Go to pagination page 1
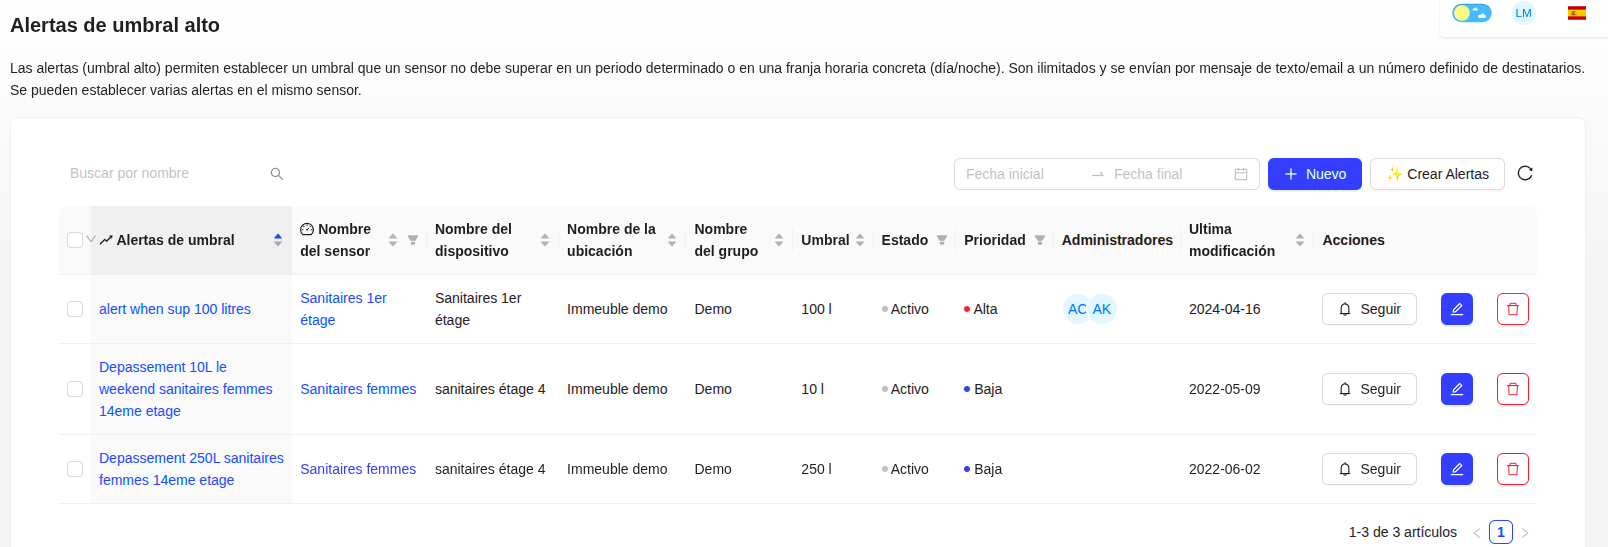 pyautogui.click(x=1501, y=532)
